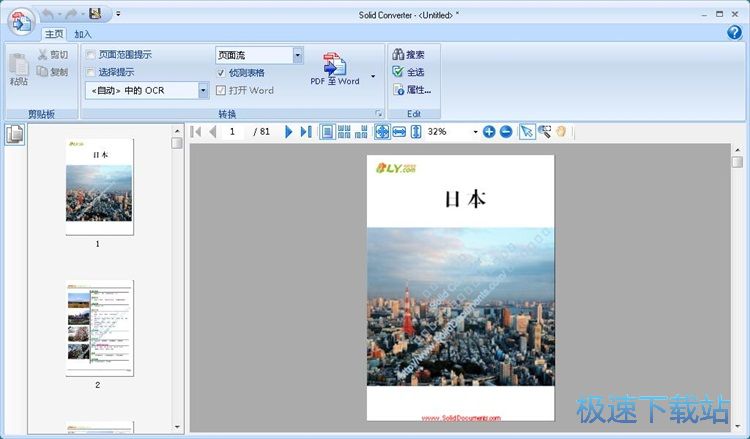The image size is (750, 439).
Task: Select the page 2 thumbnail
Action: (99, 328)
